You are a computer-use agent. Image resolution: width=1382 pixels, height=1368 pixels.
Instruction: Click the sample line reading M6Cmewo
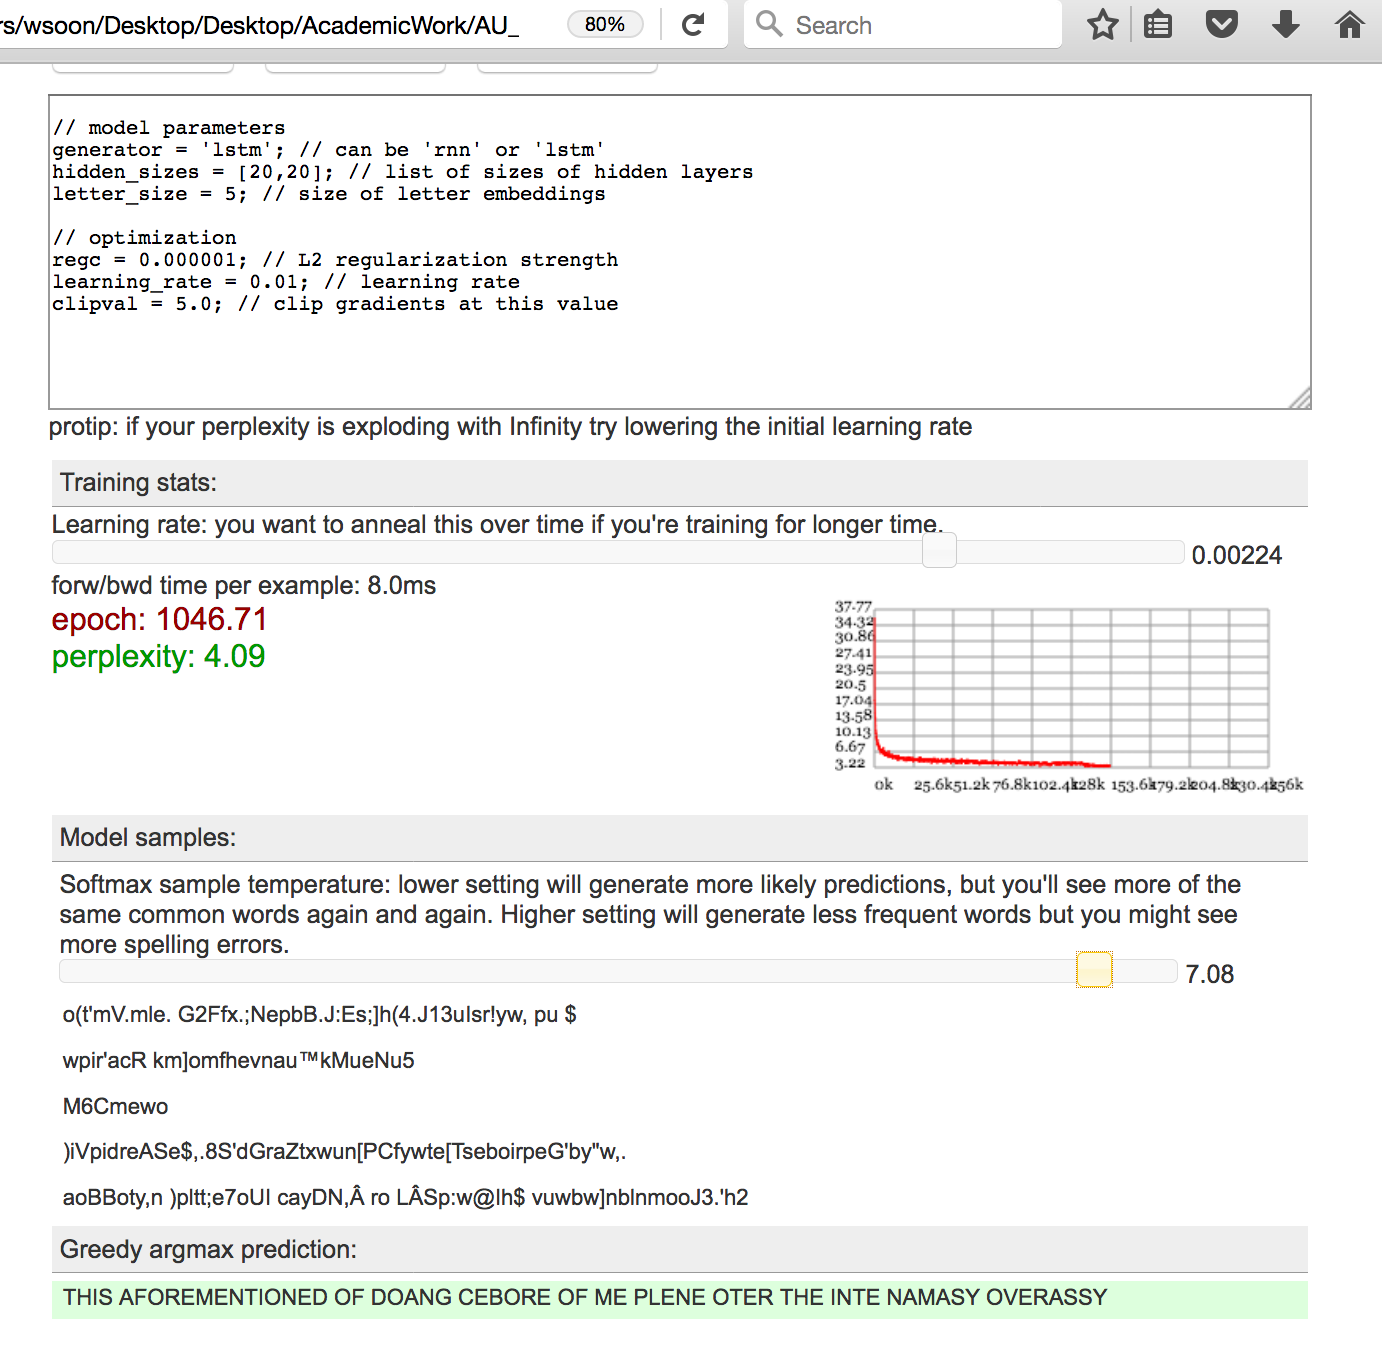(x=115, y=1107)
